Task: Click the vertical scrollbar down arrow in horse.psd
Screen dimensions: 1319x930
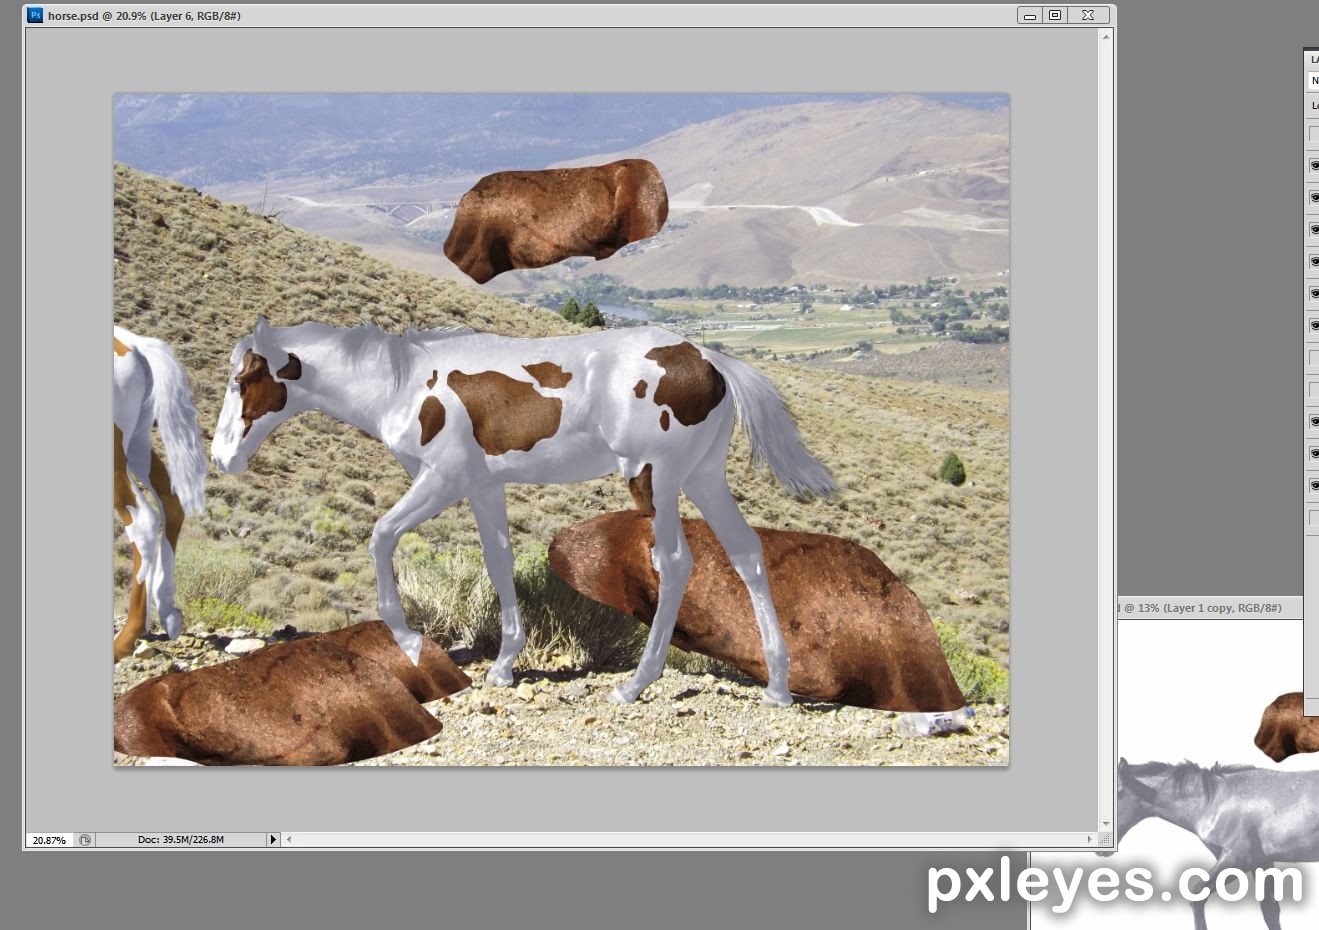Action: coord(1106,824)
